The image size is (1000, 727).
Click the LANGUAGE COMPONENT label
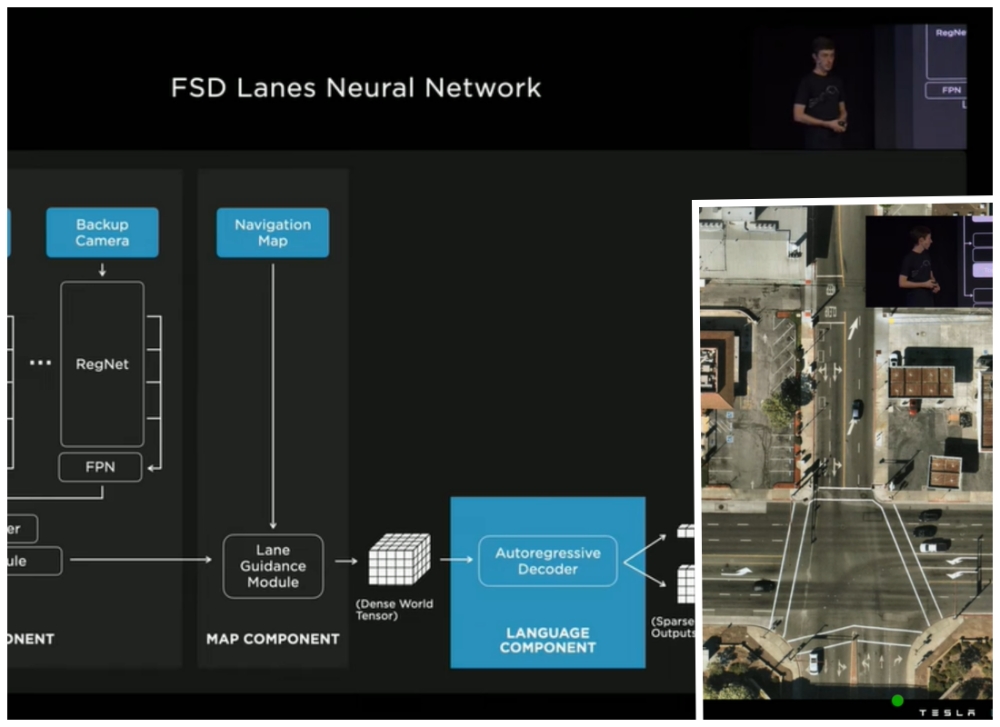coord(548,640)
